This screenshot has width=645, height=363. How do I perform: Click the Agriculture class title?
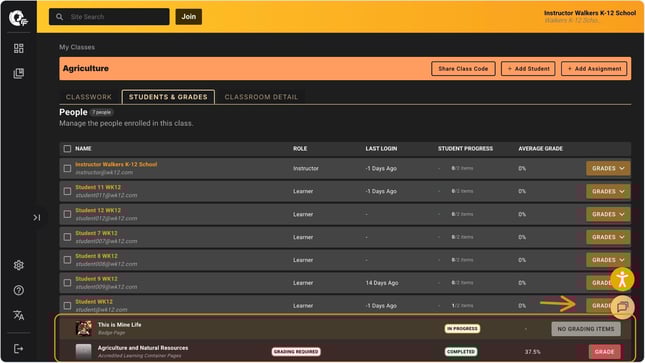[86, 69]
